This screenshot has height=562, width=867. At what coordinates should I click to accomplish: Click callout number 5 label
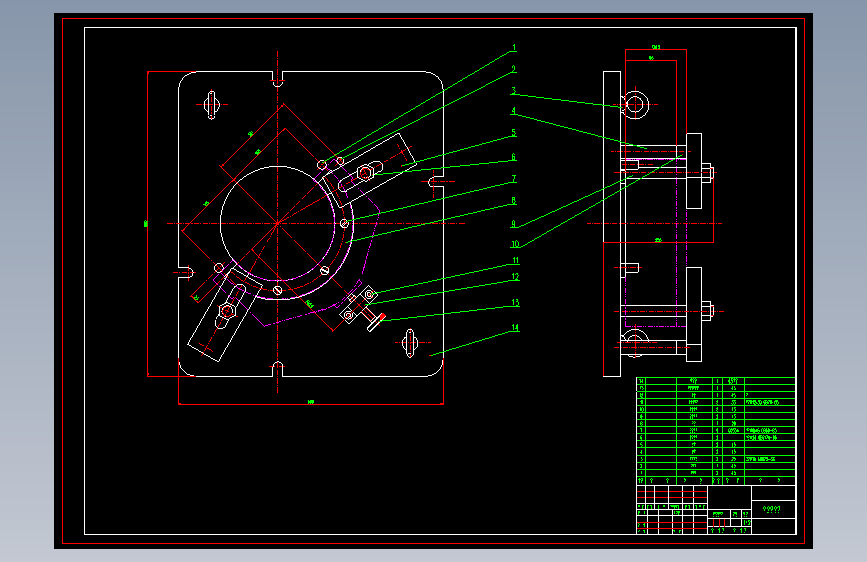coord(514,133)
